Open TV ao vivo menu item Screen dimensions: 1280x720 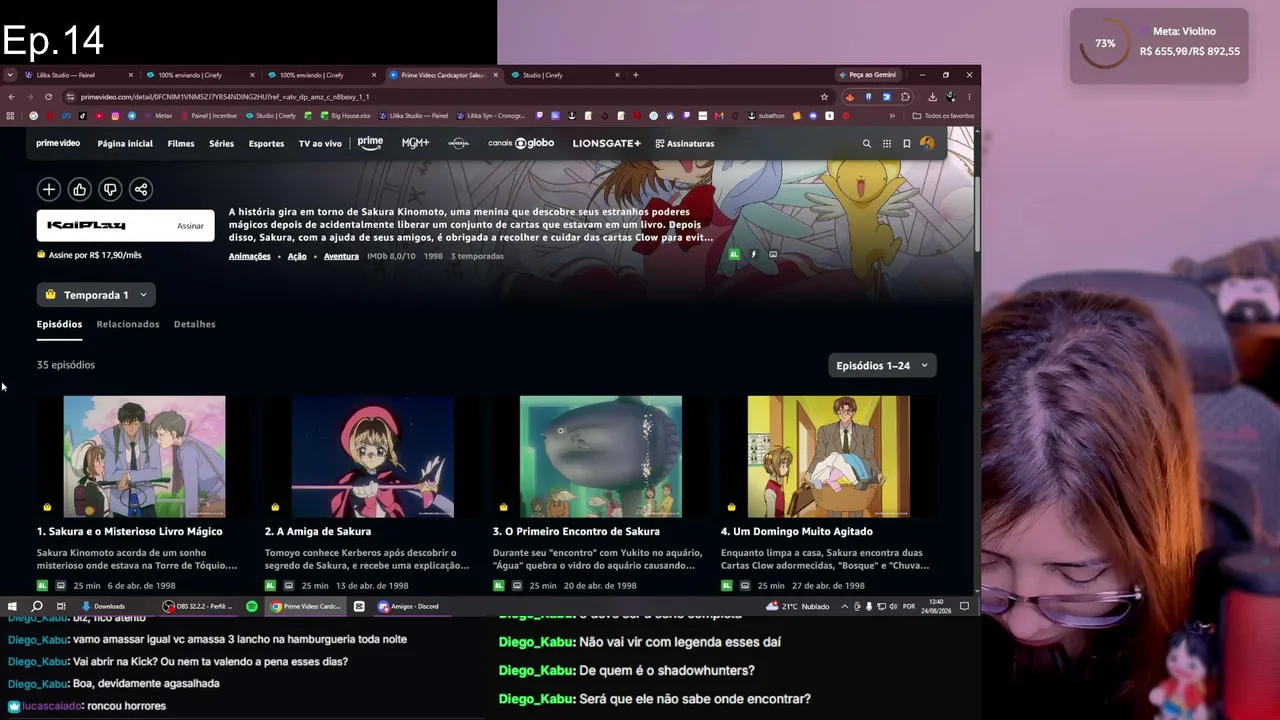point(320,144)
